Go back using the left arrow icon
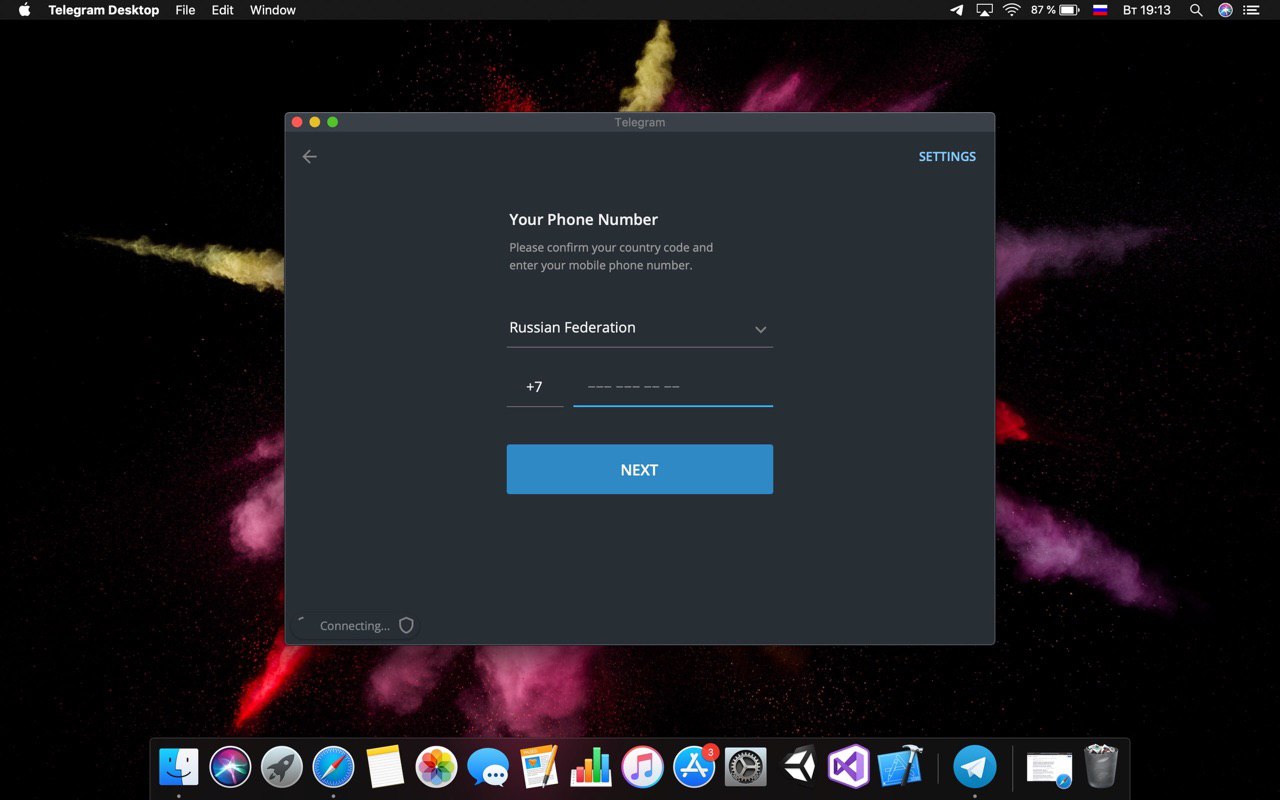Image resolution: width=1280 pixels, height=800 pixels. (310, 156)
